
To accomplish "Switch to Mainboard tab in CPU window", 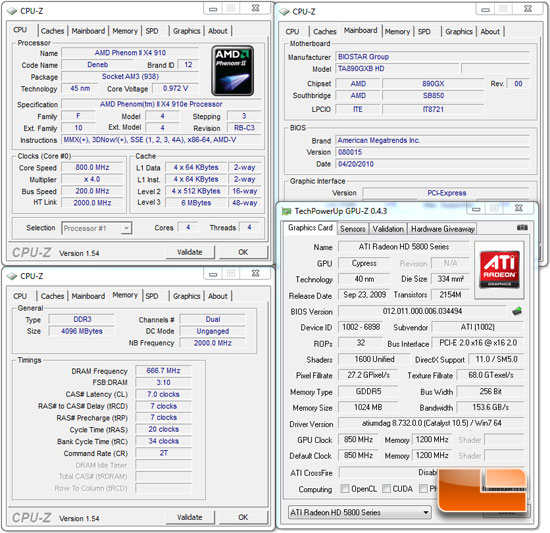I will [x=88, y=31].
